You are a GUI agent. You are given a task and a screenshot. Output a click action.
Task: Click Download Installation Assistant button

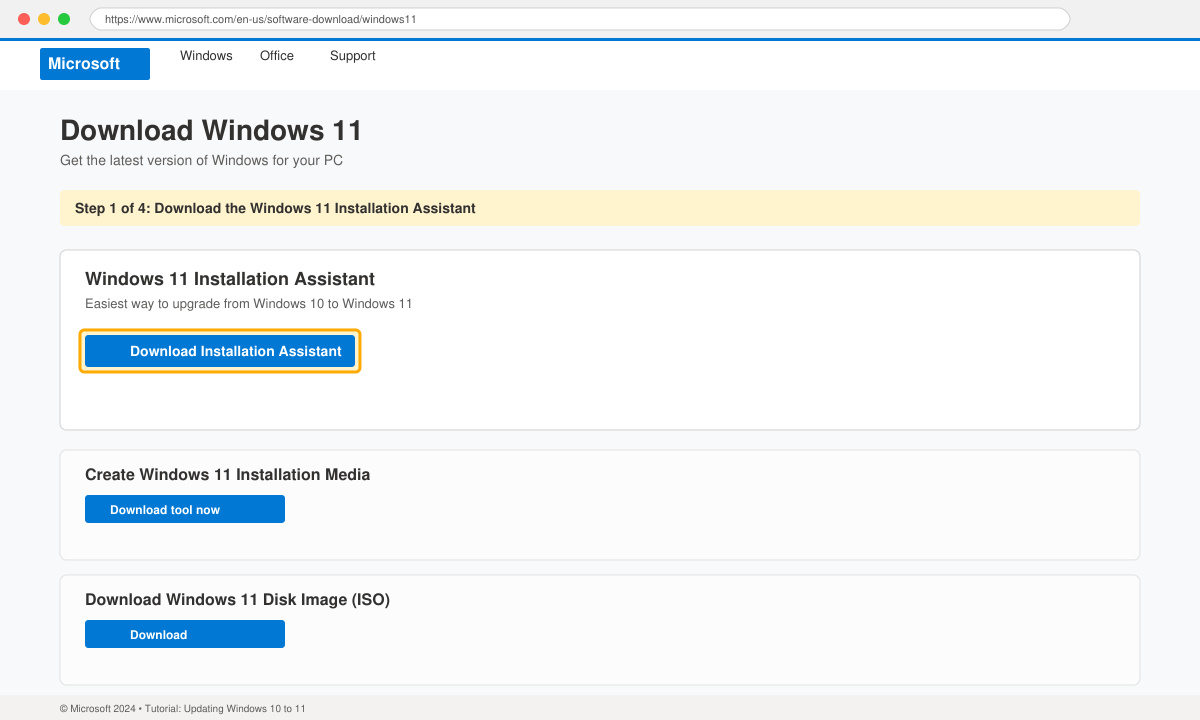pyautogui.click(x=220, y=351)
